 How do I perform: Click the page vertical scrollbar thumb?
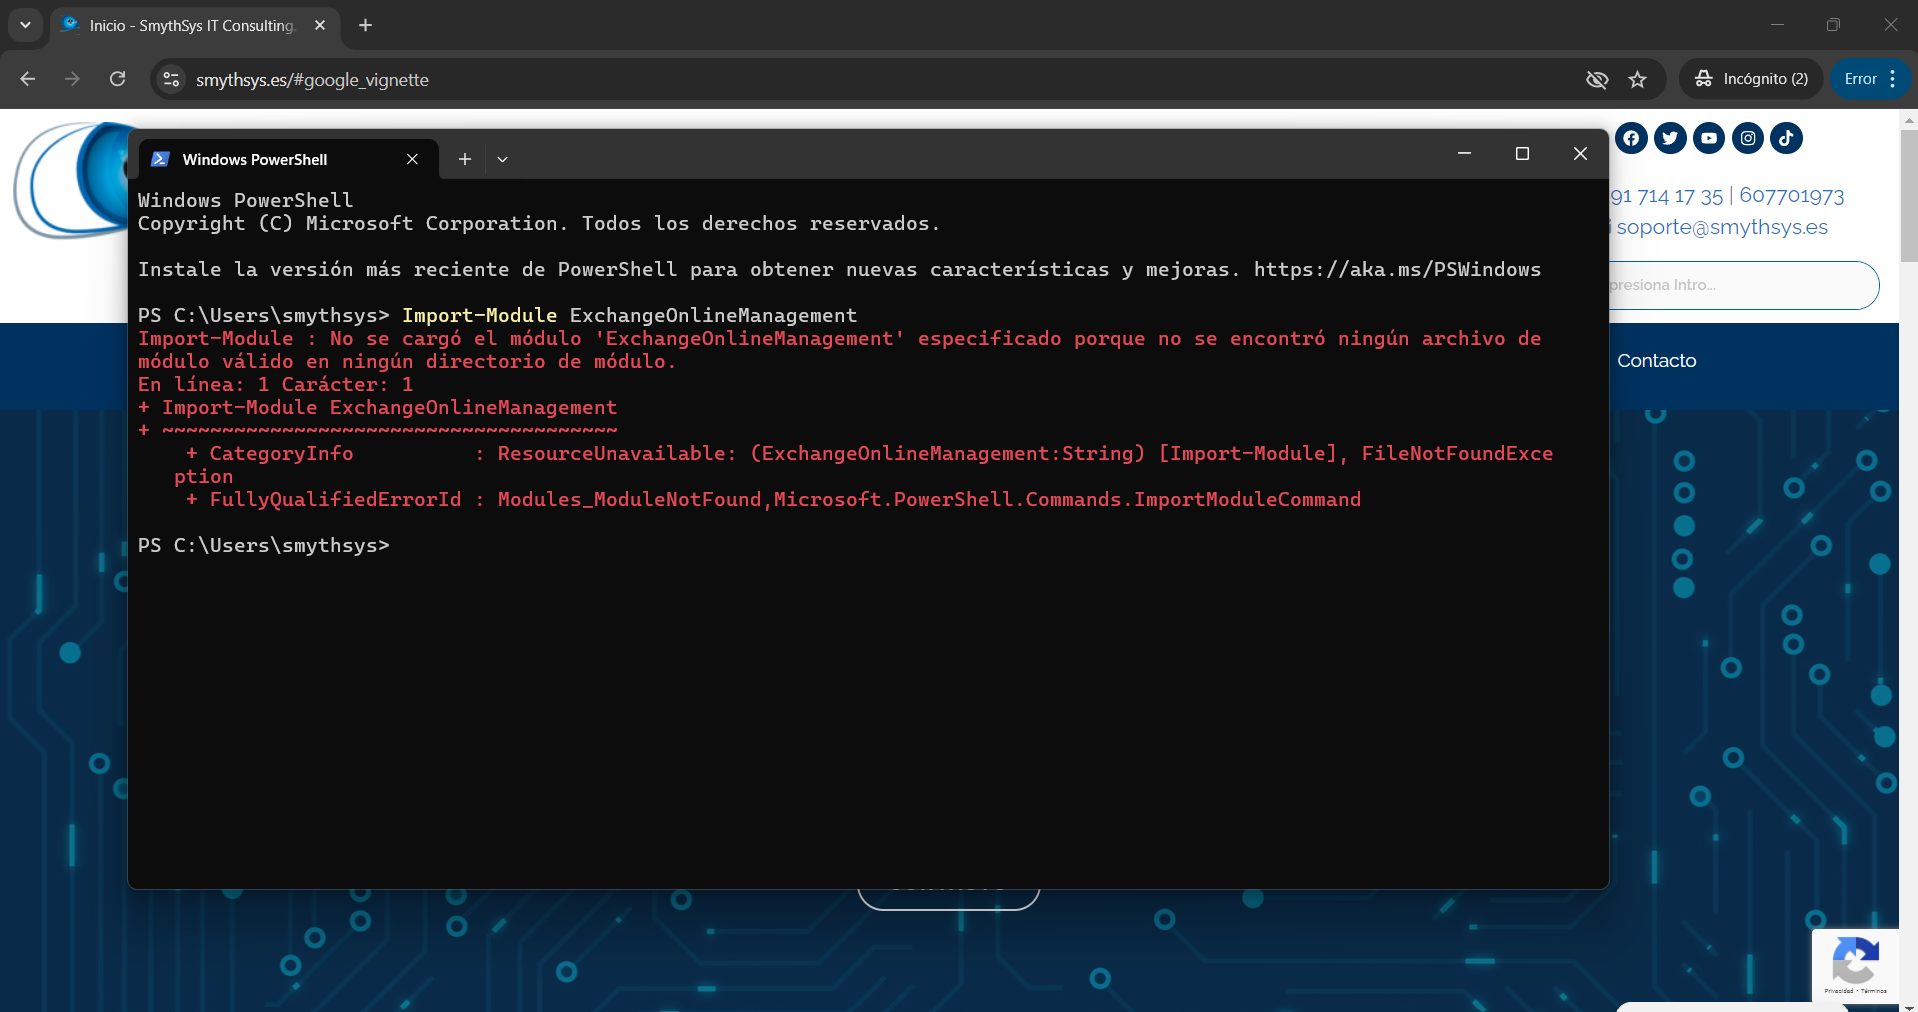point(1908,195)
